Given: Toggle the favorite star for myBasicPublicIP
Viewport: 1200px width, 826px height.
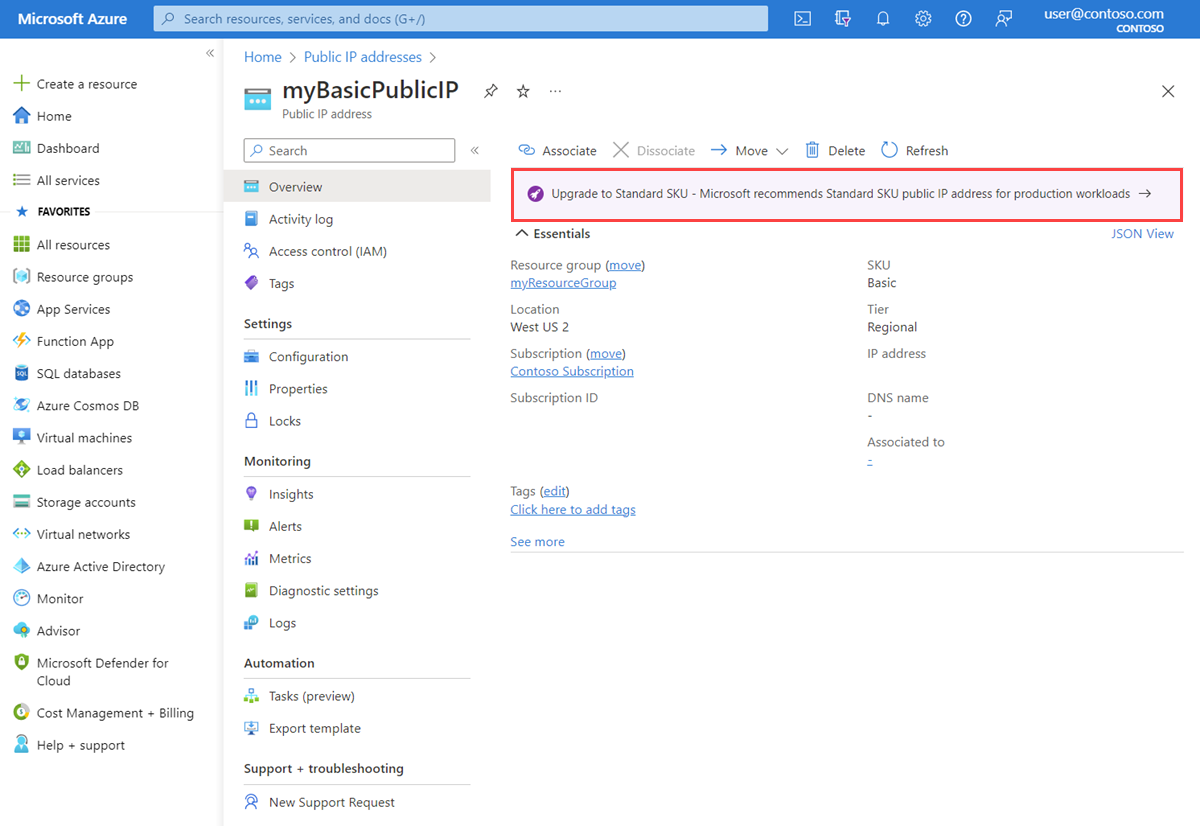Looking at the screenshot, I should 522,91.
